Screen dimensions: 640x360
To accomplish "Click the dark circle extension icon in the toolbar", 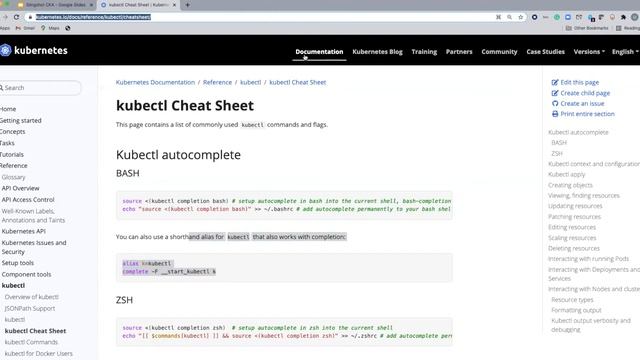I will 534,17.
